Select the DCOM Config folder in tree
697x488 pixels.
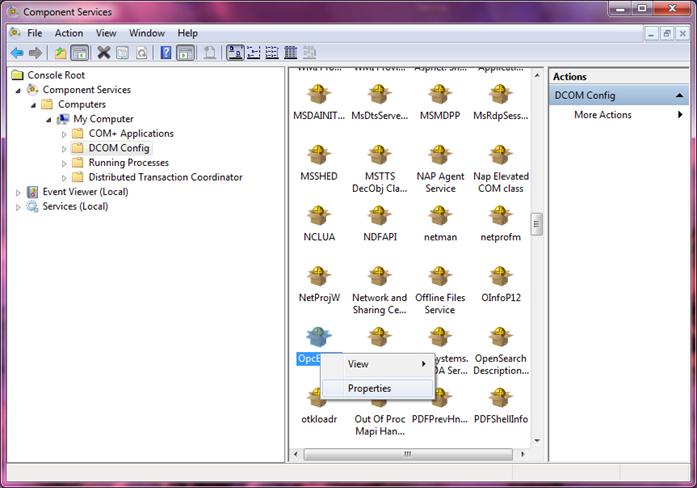click(x=119, y=148)
